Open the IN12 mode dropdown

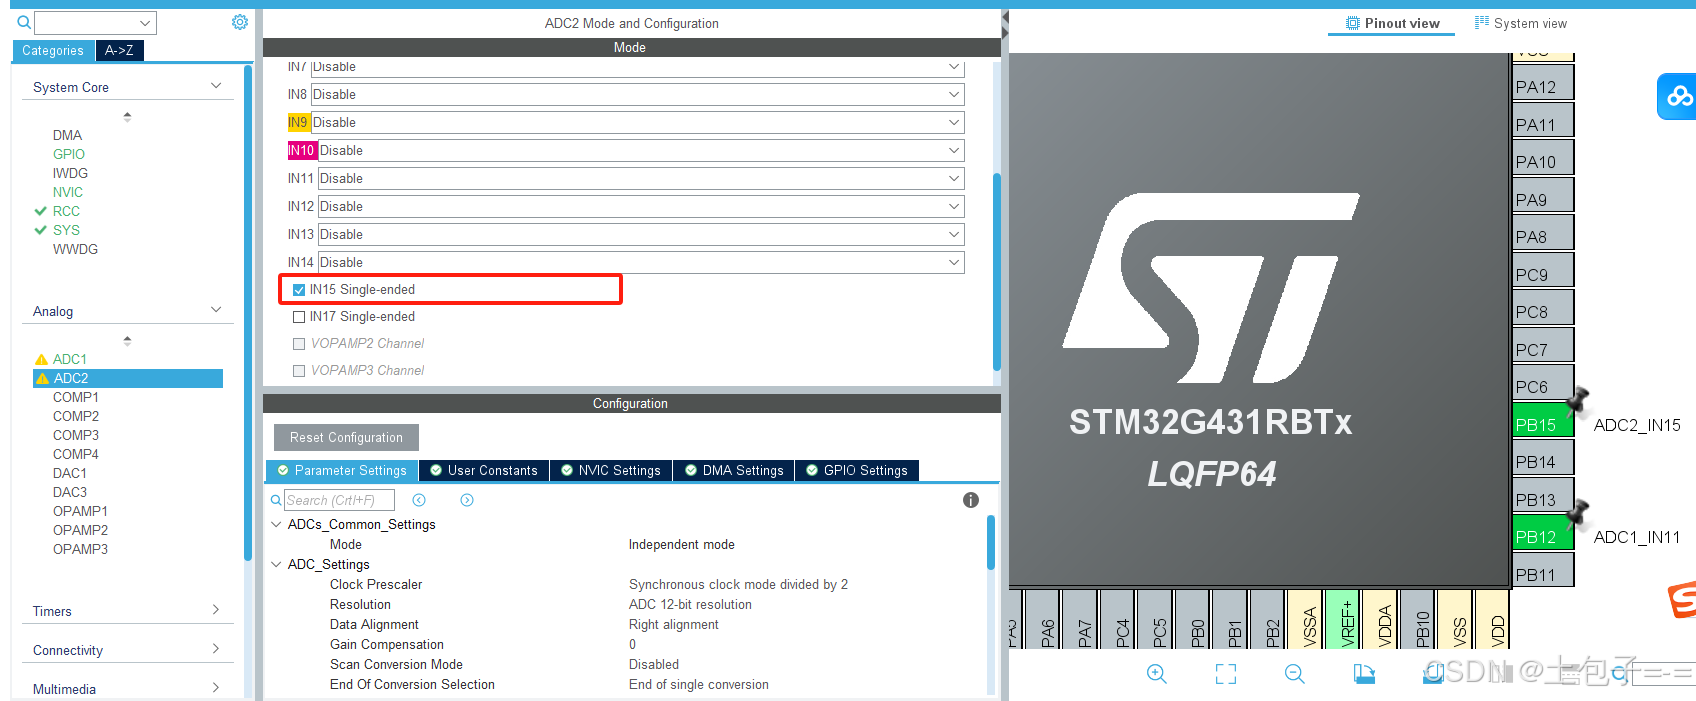tap(641, 206)
